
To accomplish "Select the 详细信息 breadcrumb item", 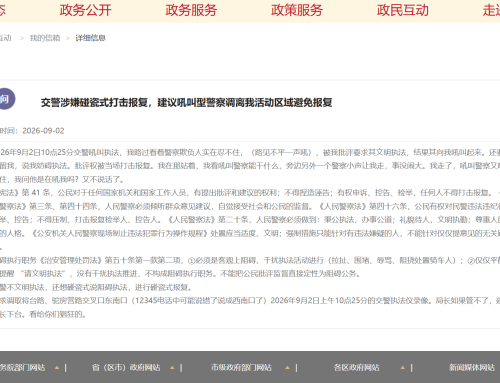I will point(90,38).
